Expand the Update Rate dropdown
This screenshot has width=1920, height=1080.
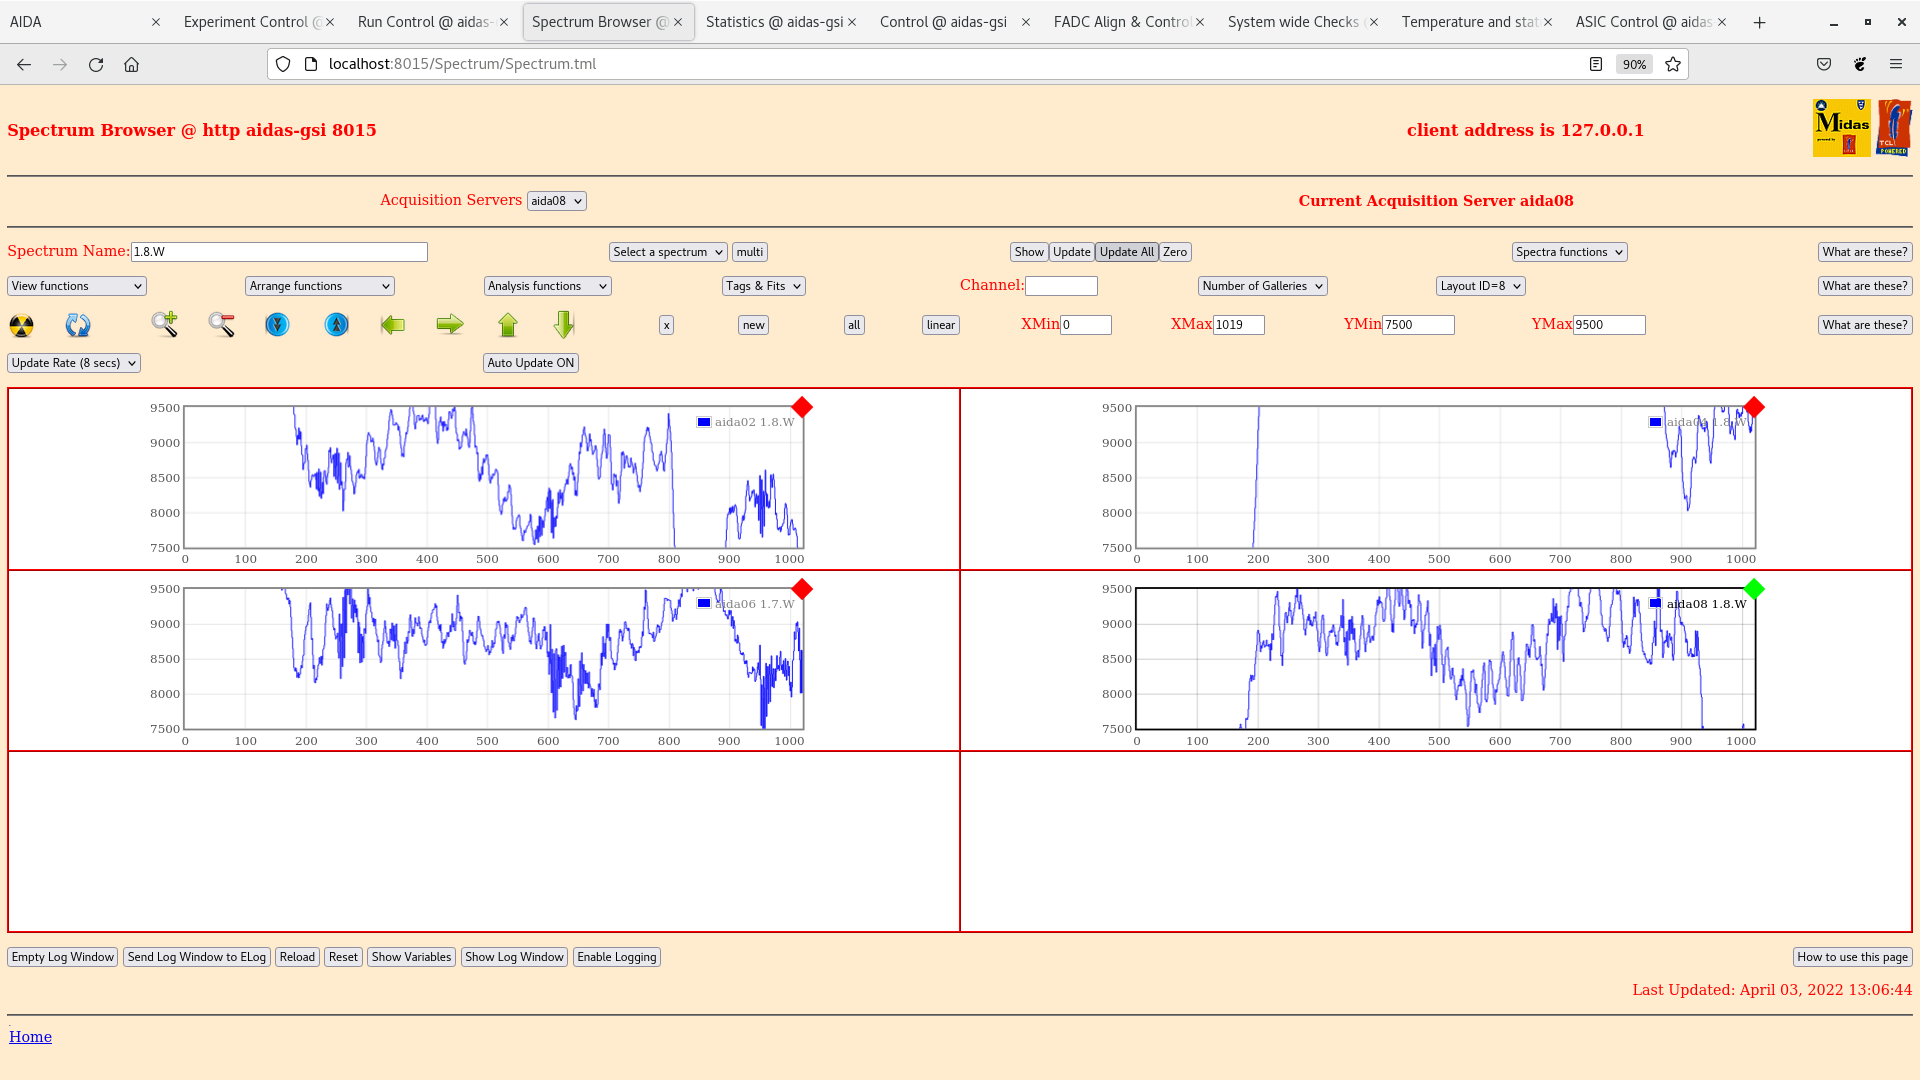[x=74, y=363]
